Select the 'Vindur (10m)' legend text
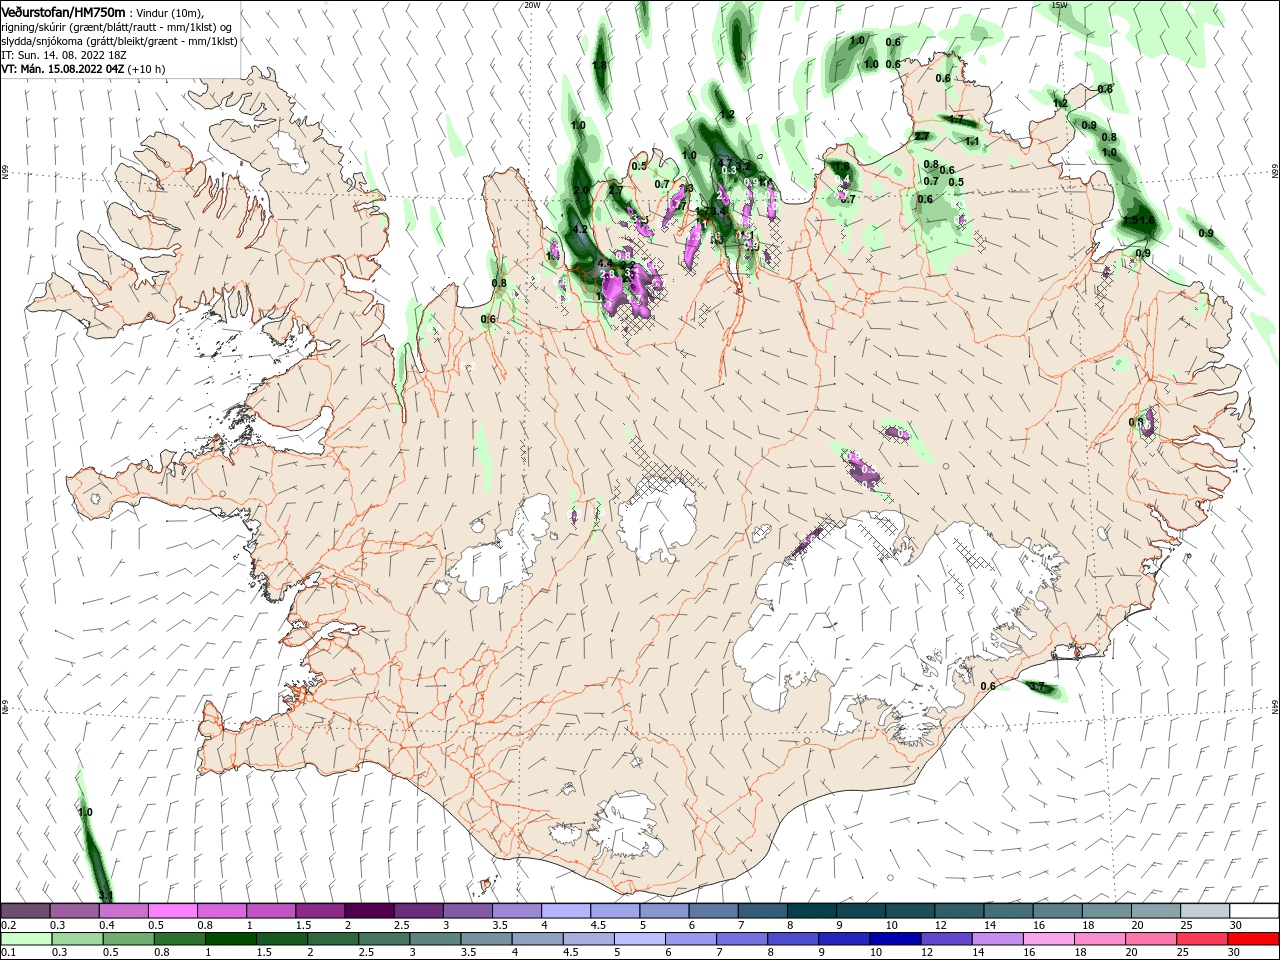 (x=170, y=12)
